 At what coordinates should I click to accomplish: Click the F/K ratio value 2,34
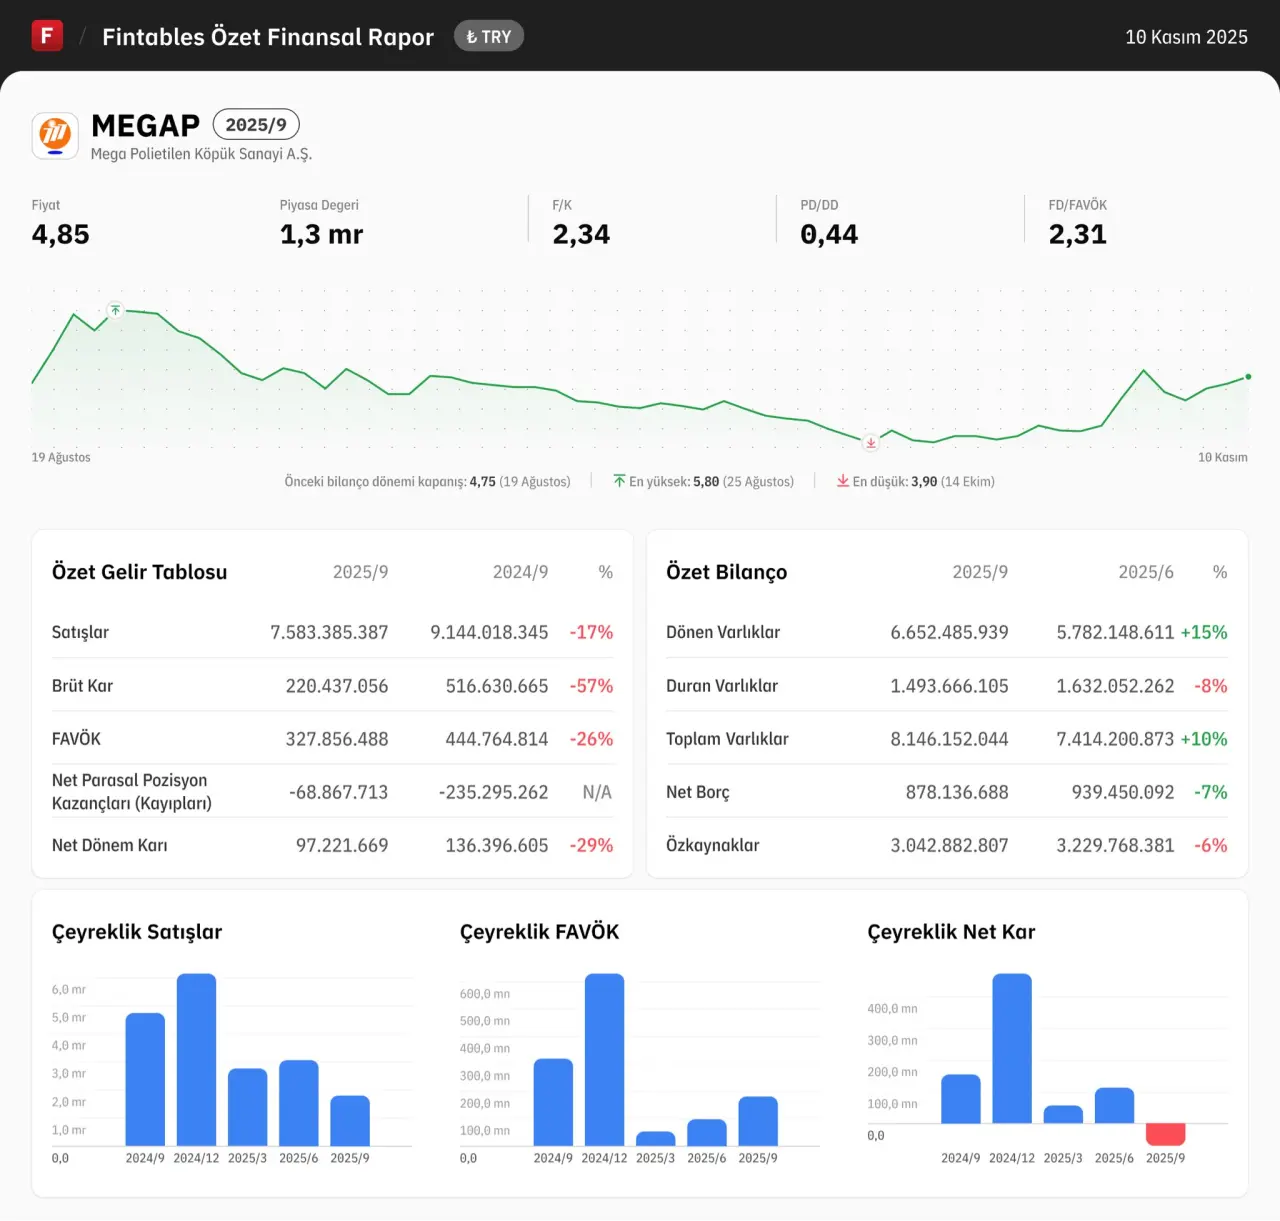581,234
